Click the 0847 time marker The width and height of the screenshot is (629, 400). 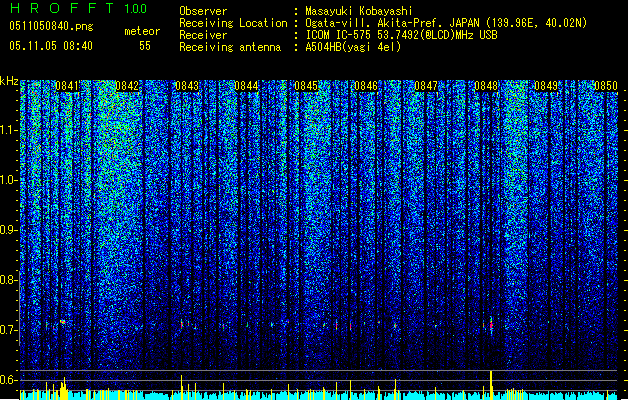[426, 86]
